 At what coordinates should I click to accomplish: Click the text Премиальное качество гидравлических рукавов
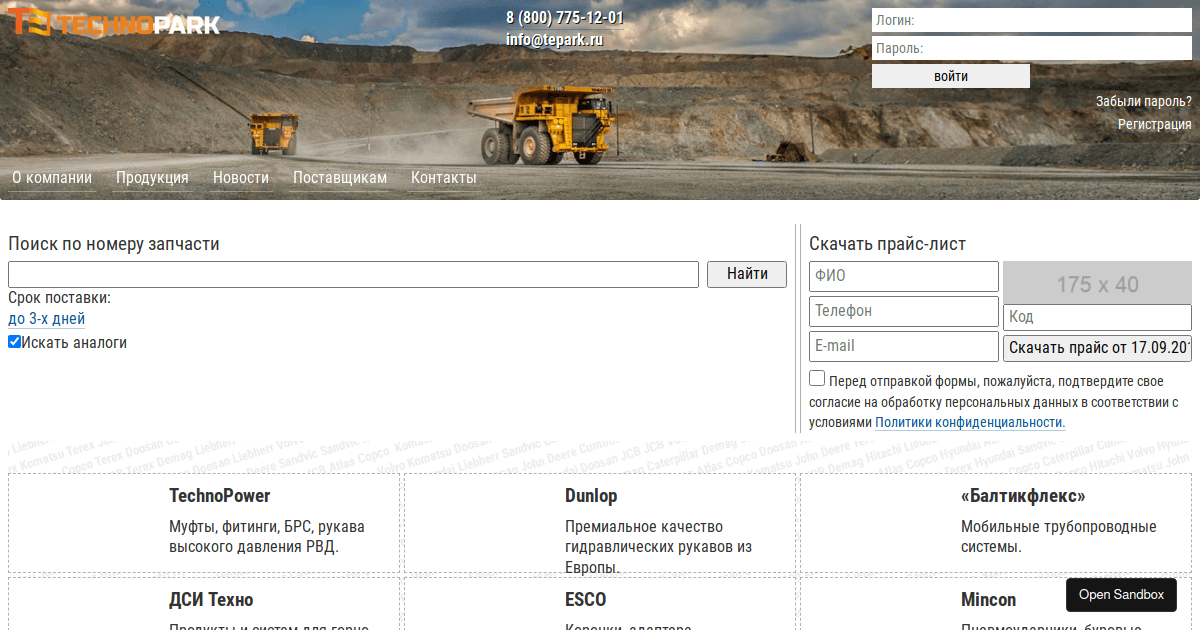tap(658, 547)
